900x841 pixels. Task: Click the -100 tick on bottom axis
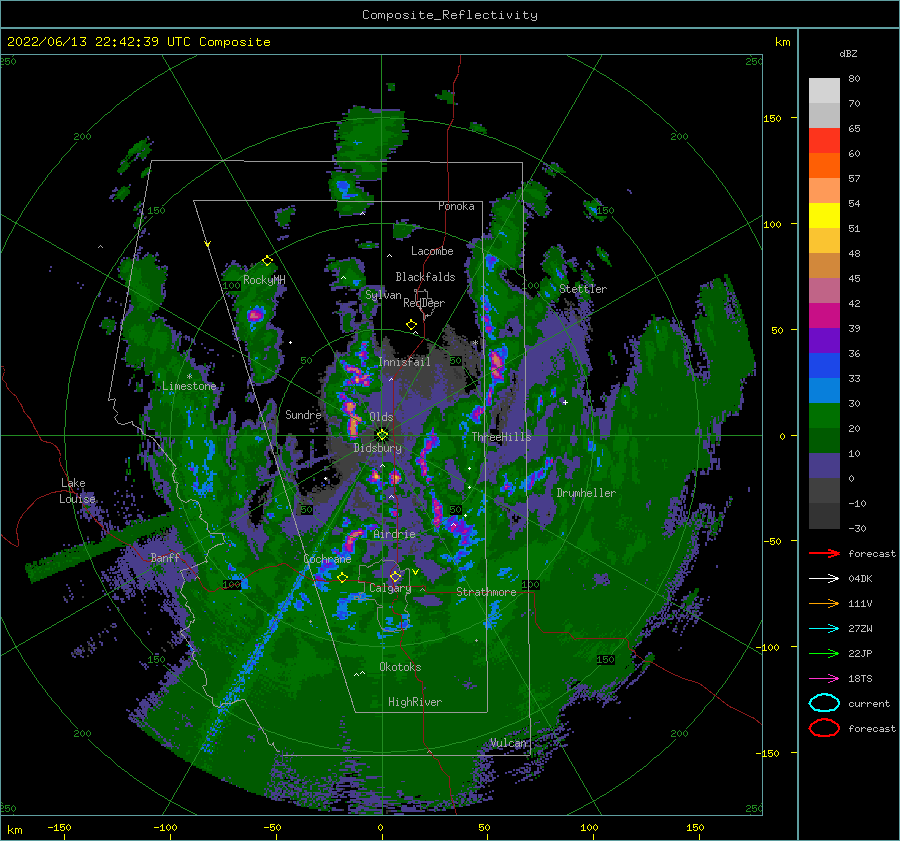[165, 827]
